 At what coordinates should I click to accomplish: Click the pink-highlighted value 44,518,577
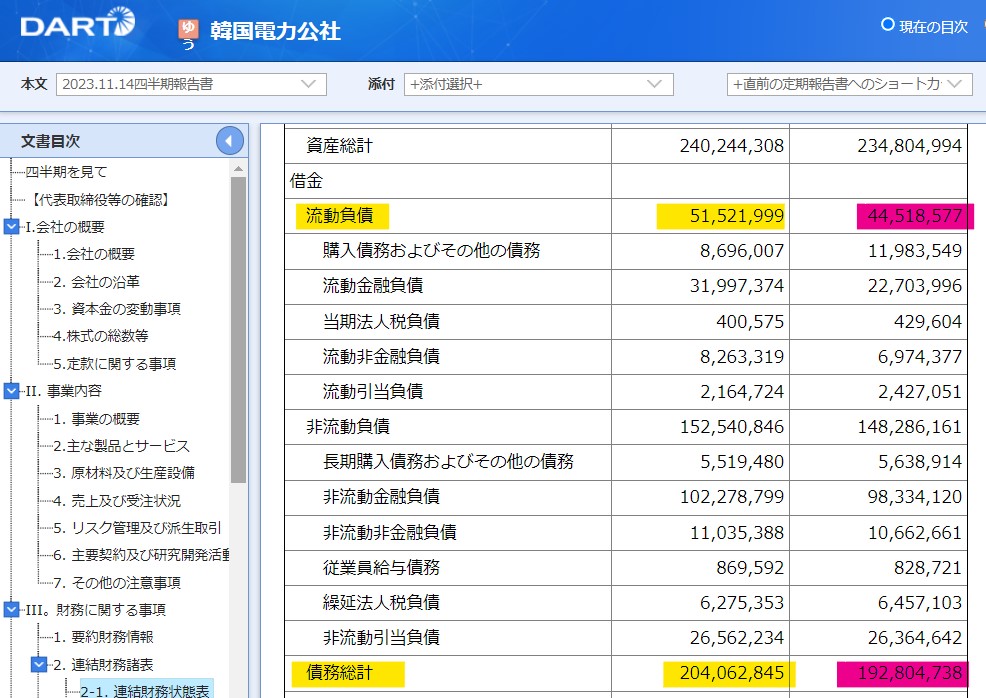(914, 216)
